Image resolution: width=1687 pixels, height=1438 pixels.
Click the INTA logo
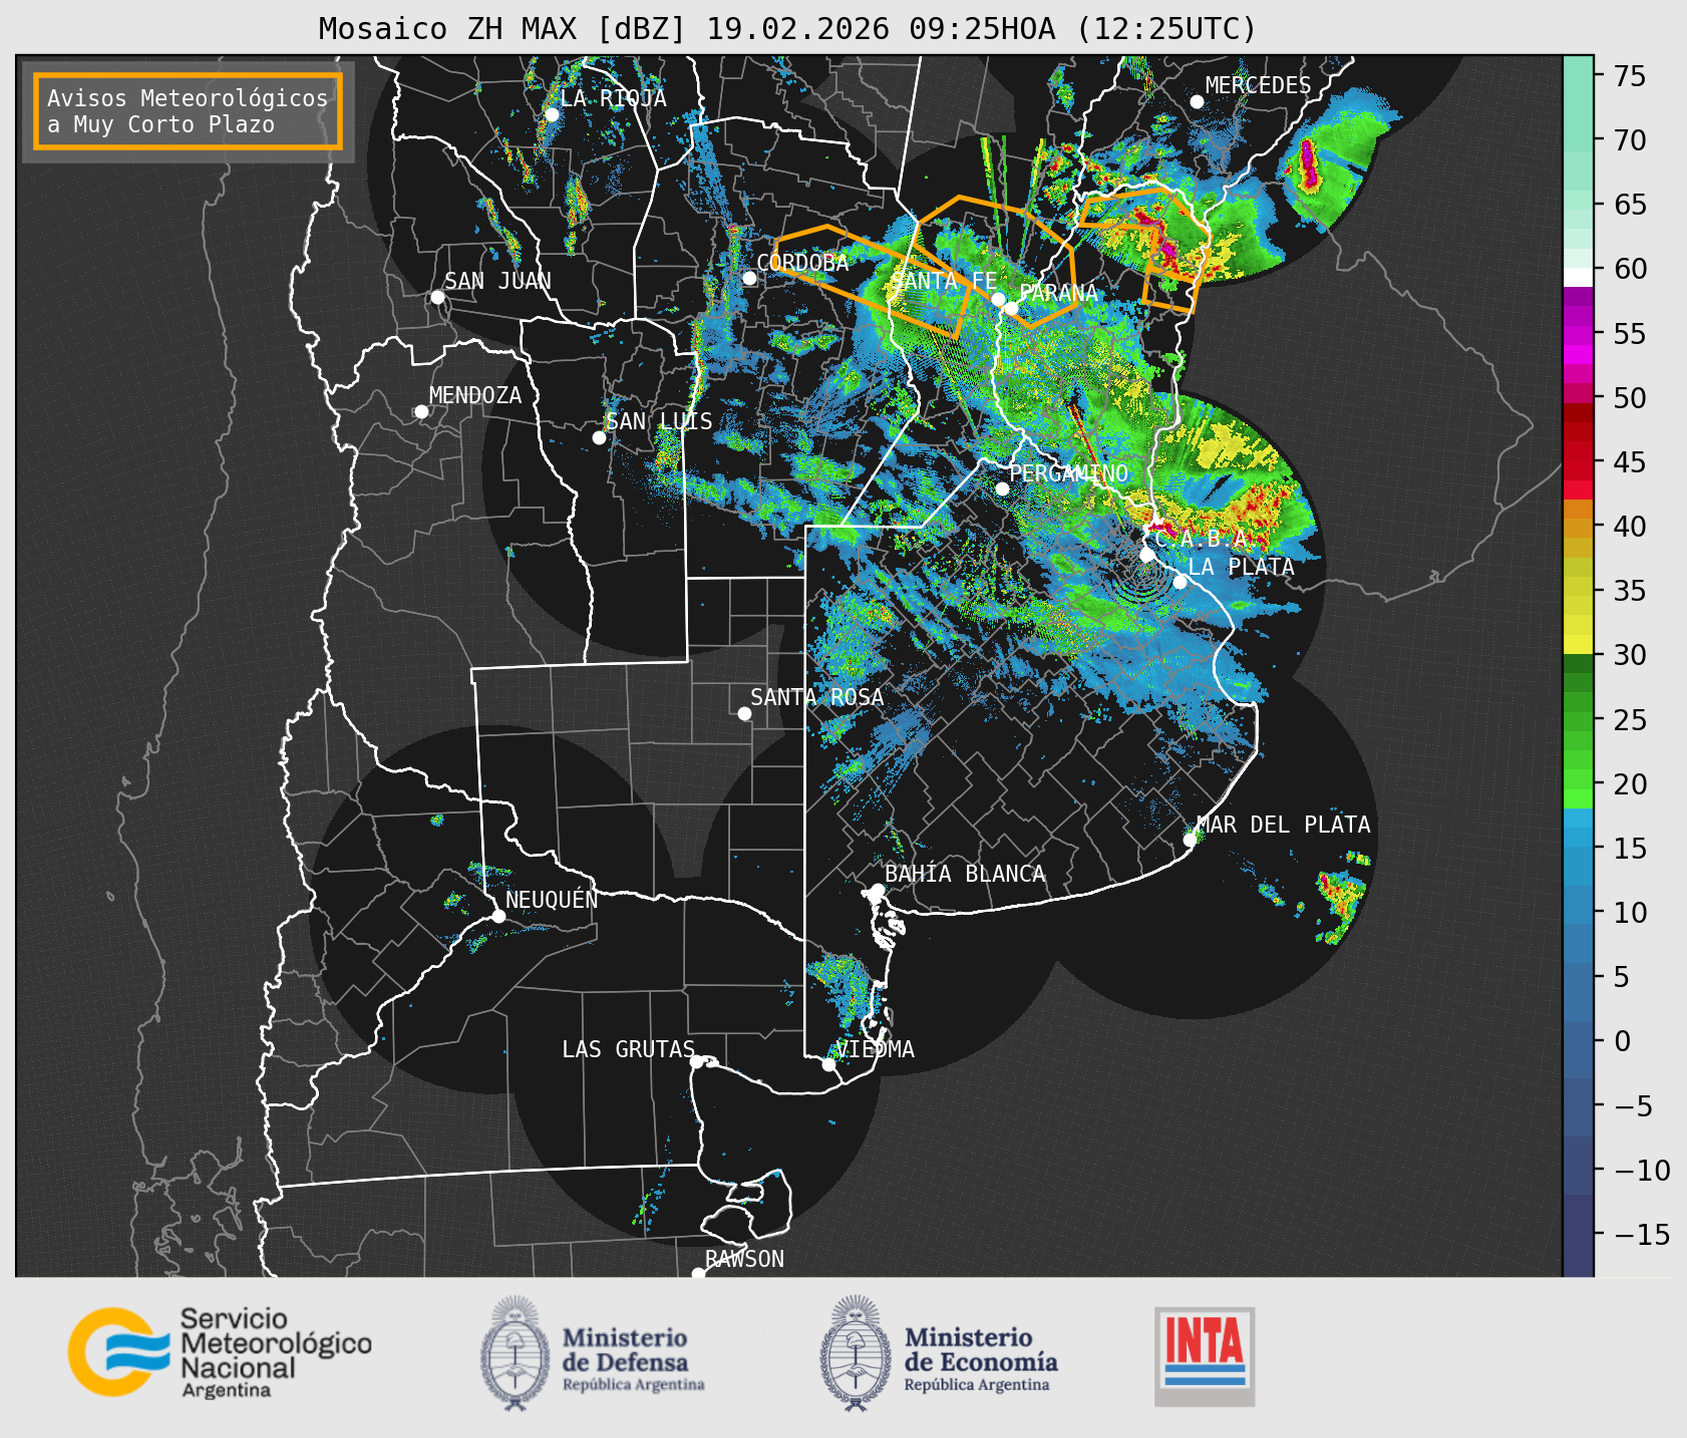1204,1356
